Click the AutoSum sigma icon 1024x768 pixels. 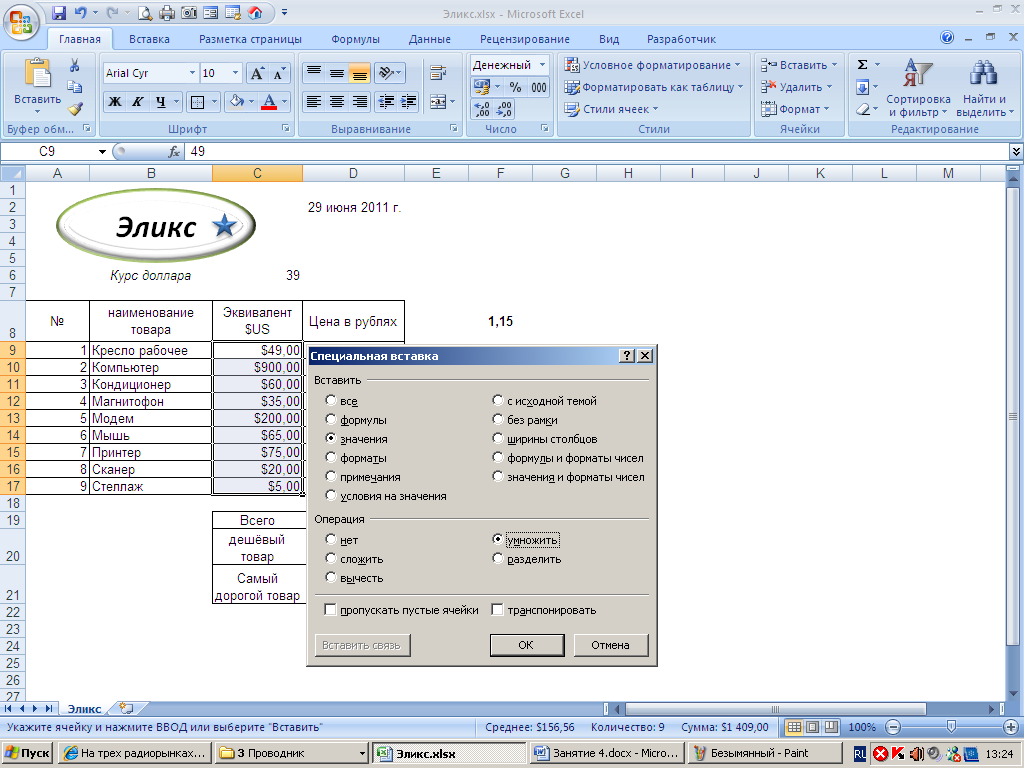862,65
